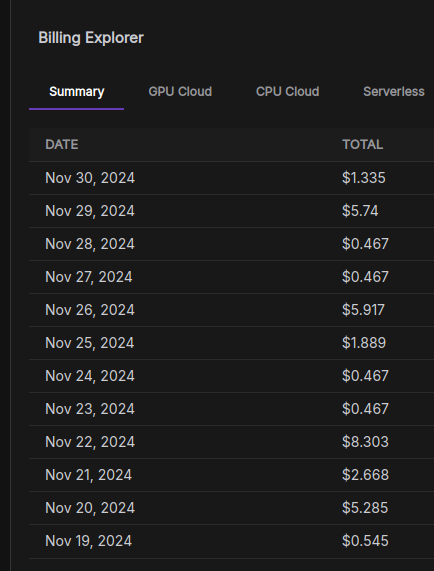Screen dimensions: 434x571
Task: Select the Nov 30, 2024 row
Action: point(232,178)
